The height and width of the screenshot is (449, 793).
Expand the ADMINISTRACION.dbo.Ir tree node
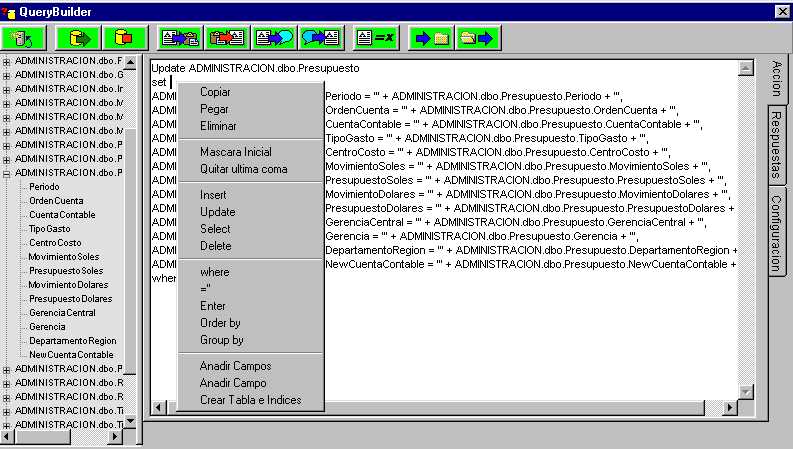click(8, 88)
